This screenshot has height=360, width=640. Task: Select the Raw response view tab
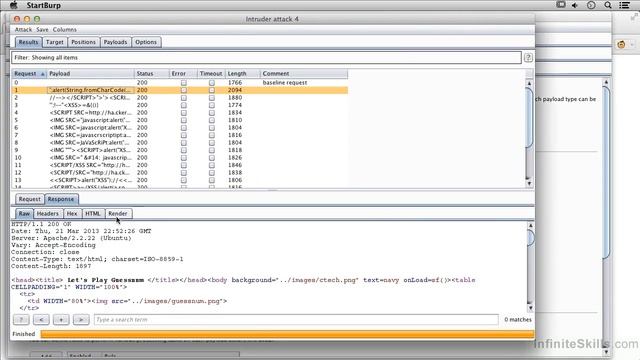point(24,213)
